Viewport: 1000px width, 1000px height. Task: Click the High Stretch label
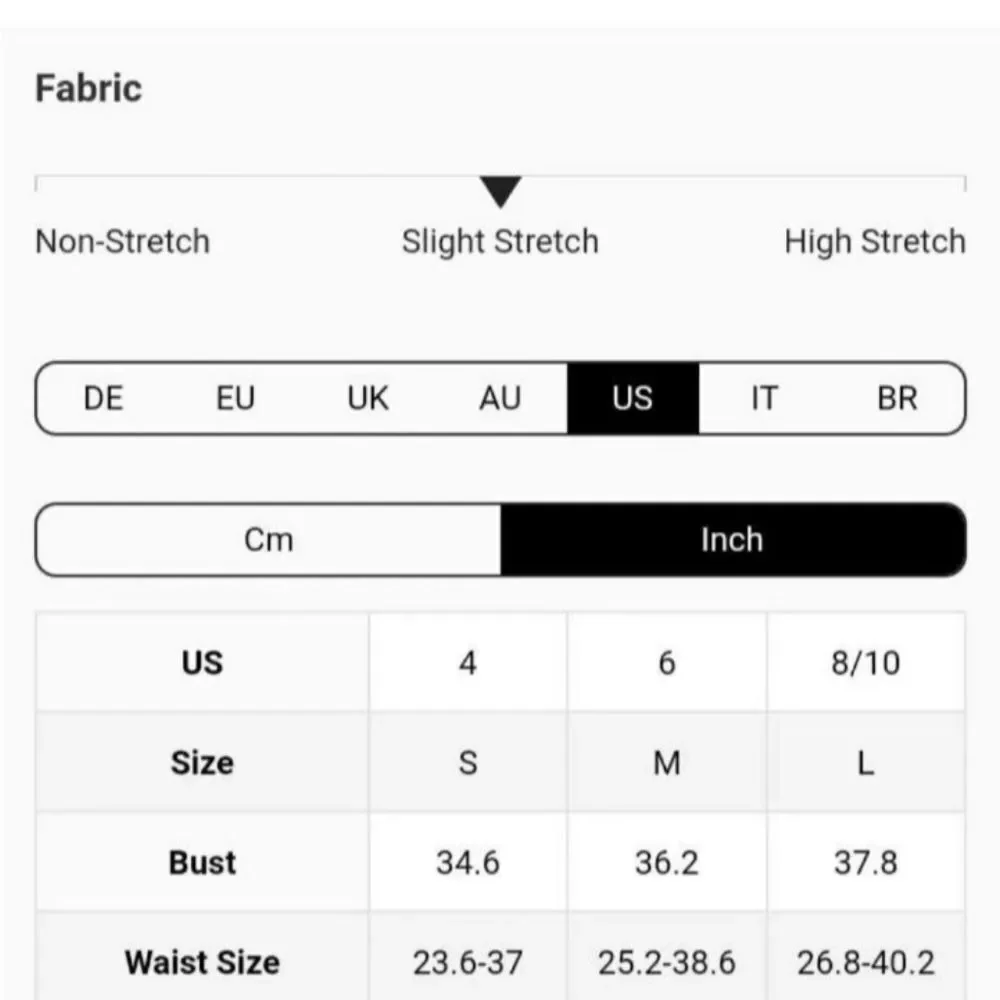tap(875, 242)
